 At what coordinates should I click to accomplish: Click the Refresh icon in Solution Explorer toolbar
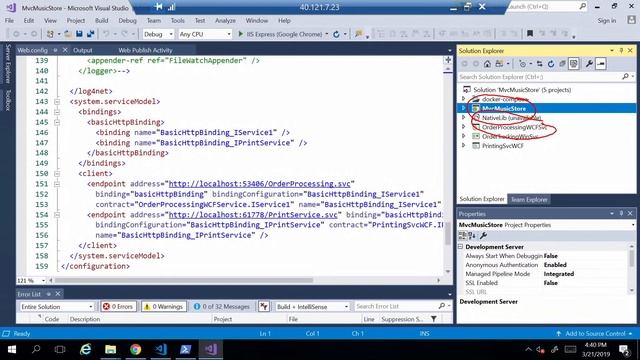pos(551,64)
